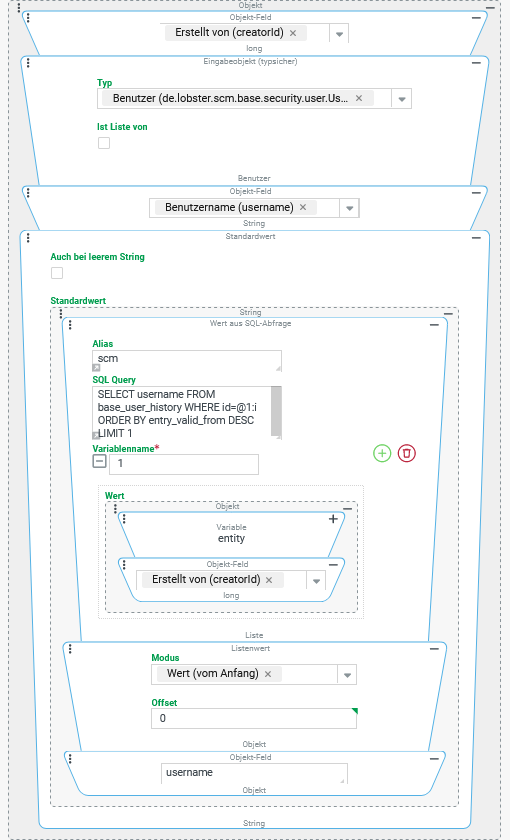Screen dimensions: 510x840
Task: Expand the Variable entity block with plus
Action: click(x=333, y=519)
